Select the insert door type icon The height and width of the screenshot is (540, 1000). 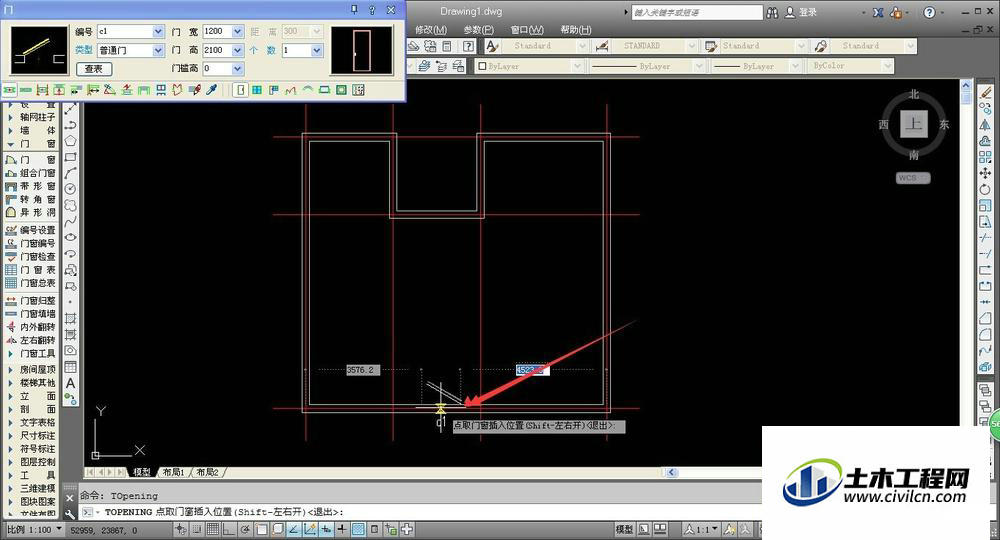[240, 90]
